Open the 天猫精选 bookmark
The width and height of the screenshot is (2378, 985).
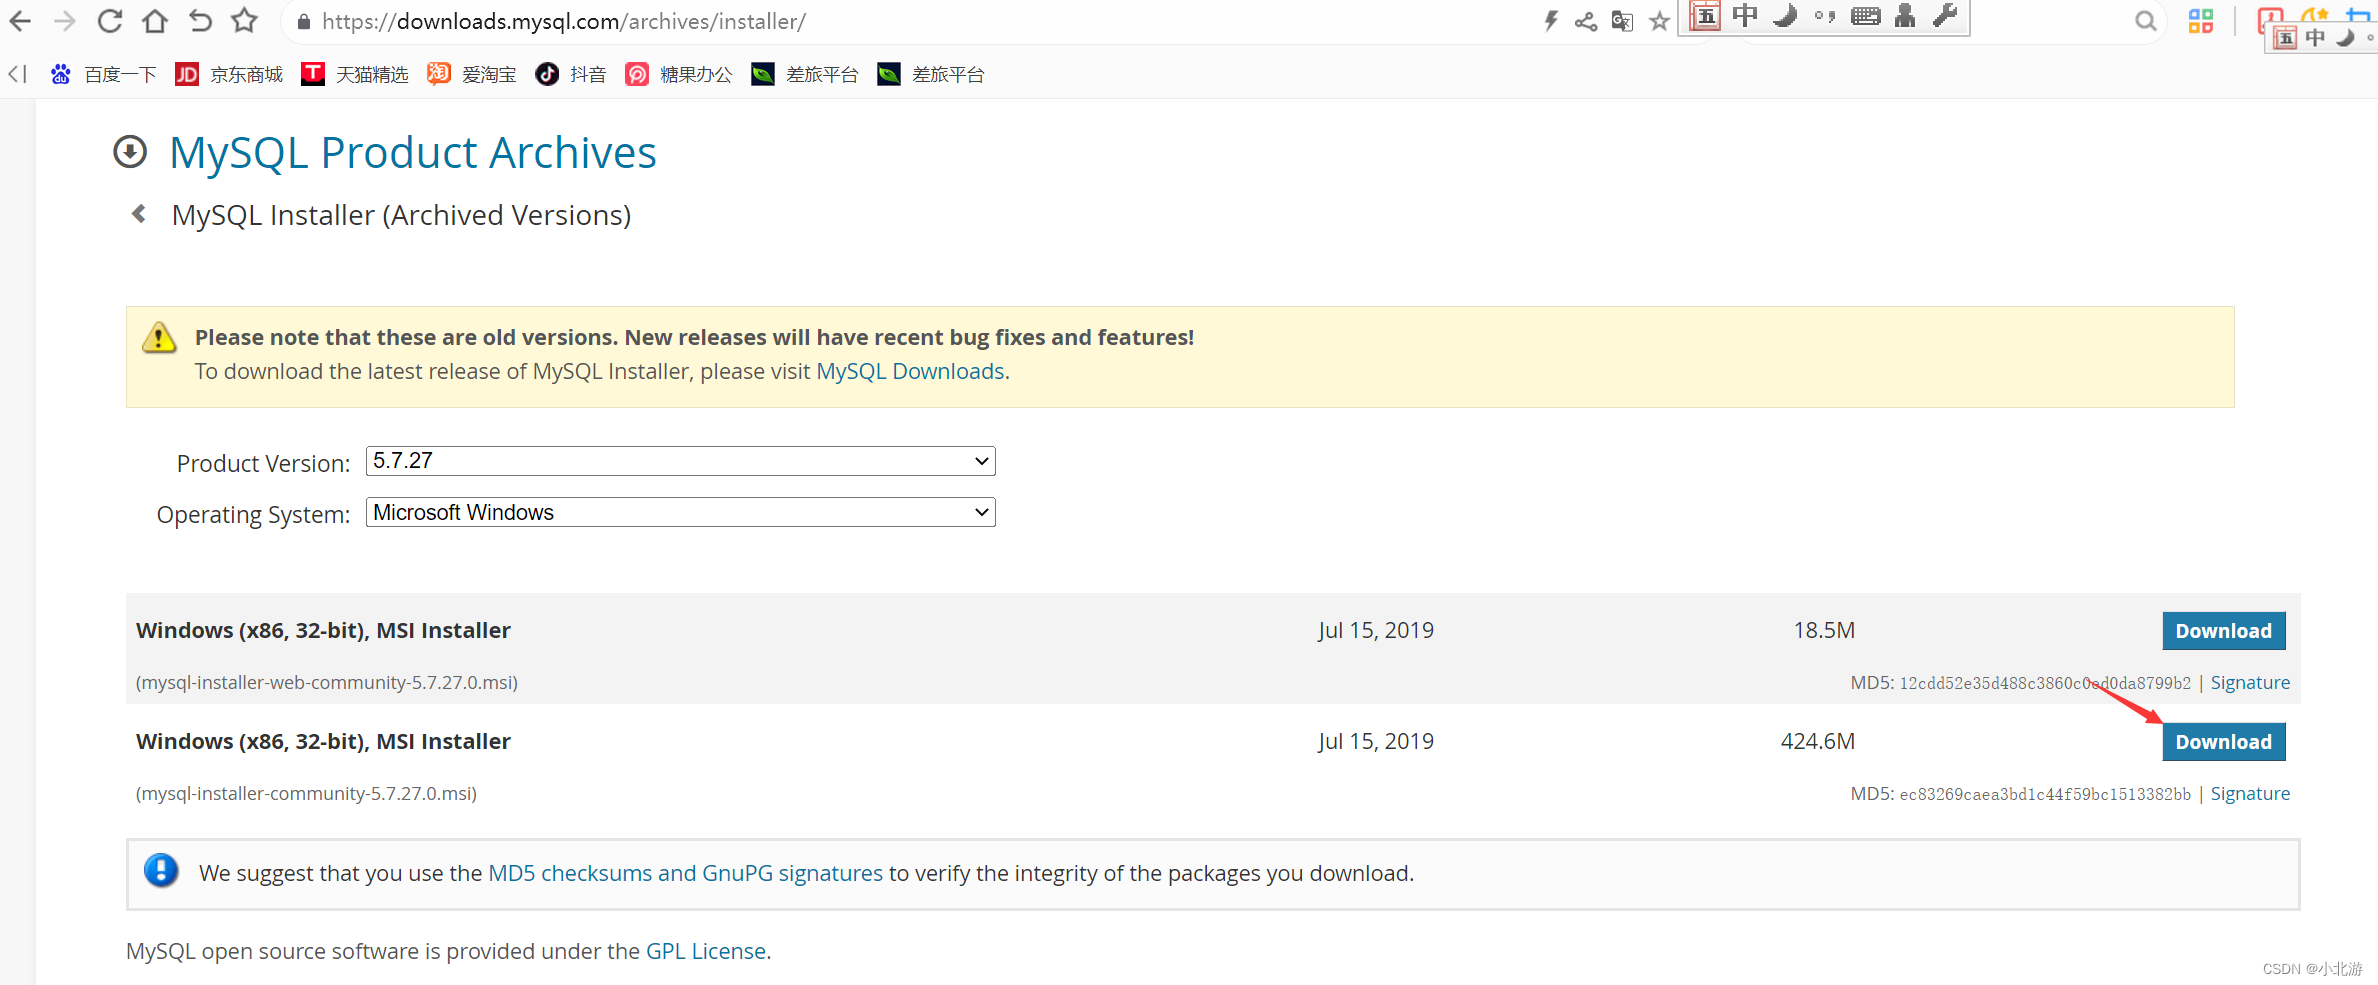tap(355, 75)
